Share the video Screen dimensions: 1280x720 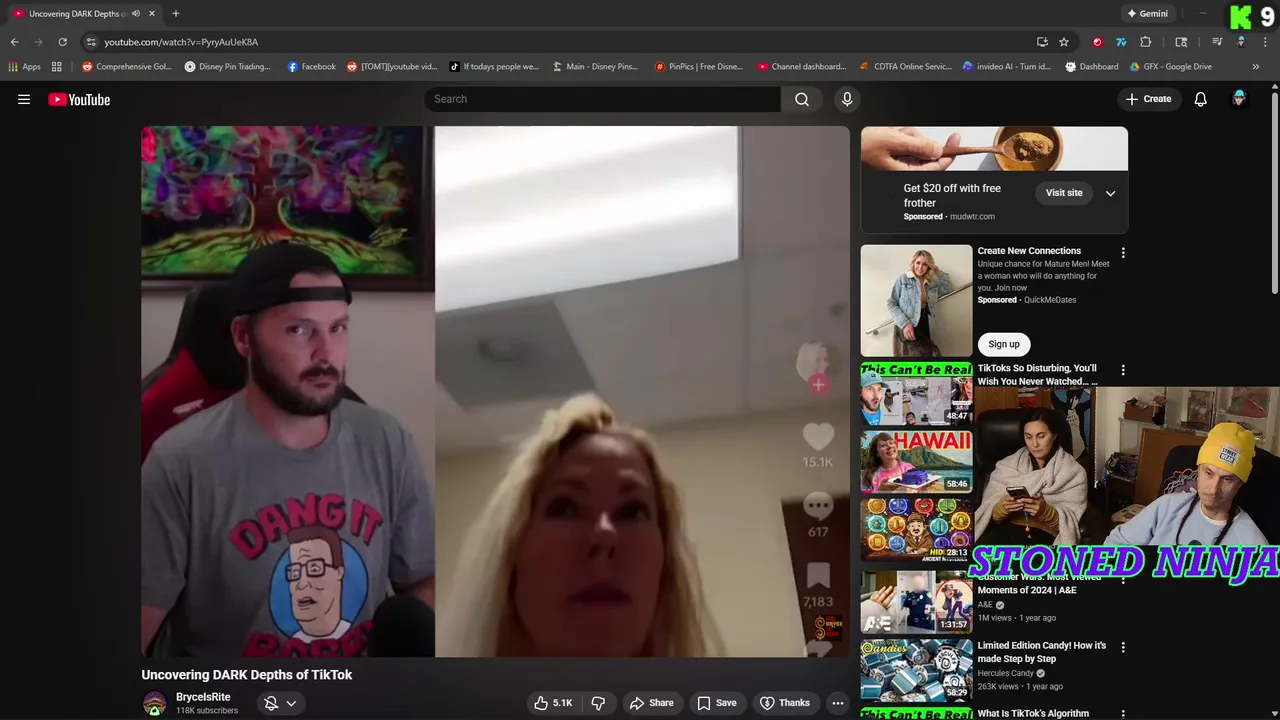(651, 703)
